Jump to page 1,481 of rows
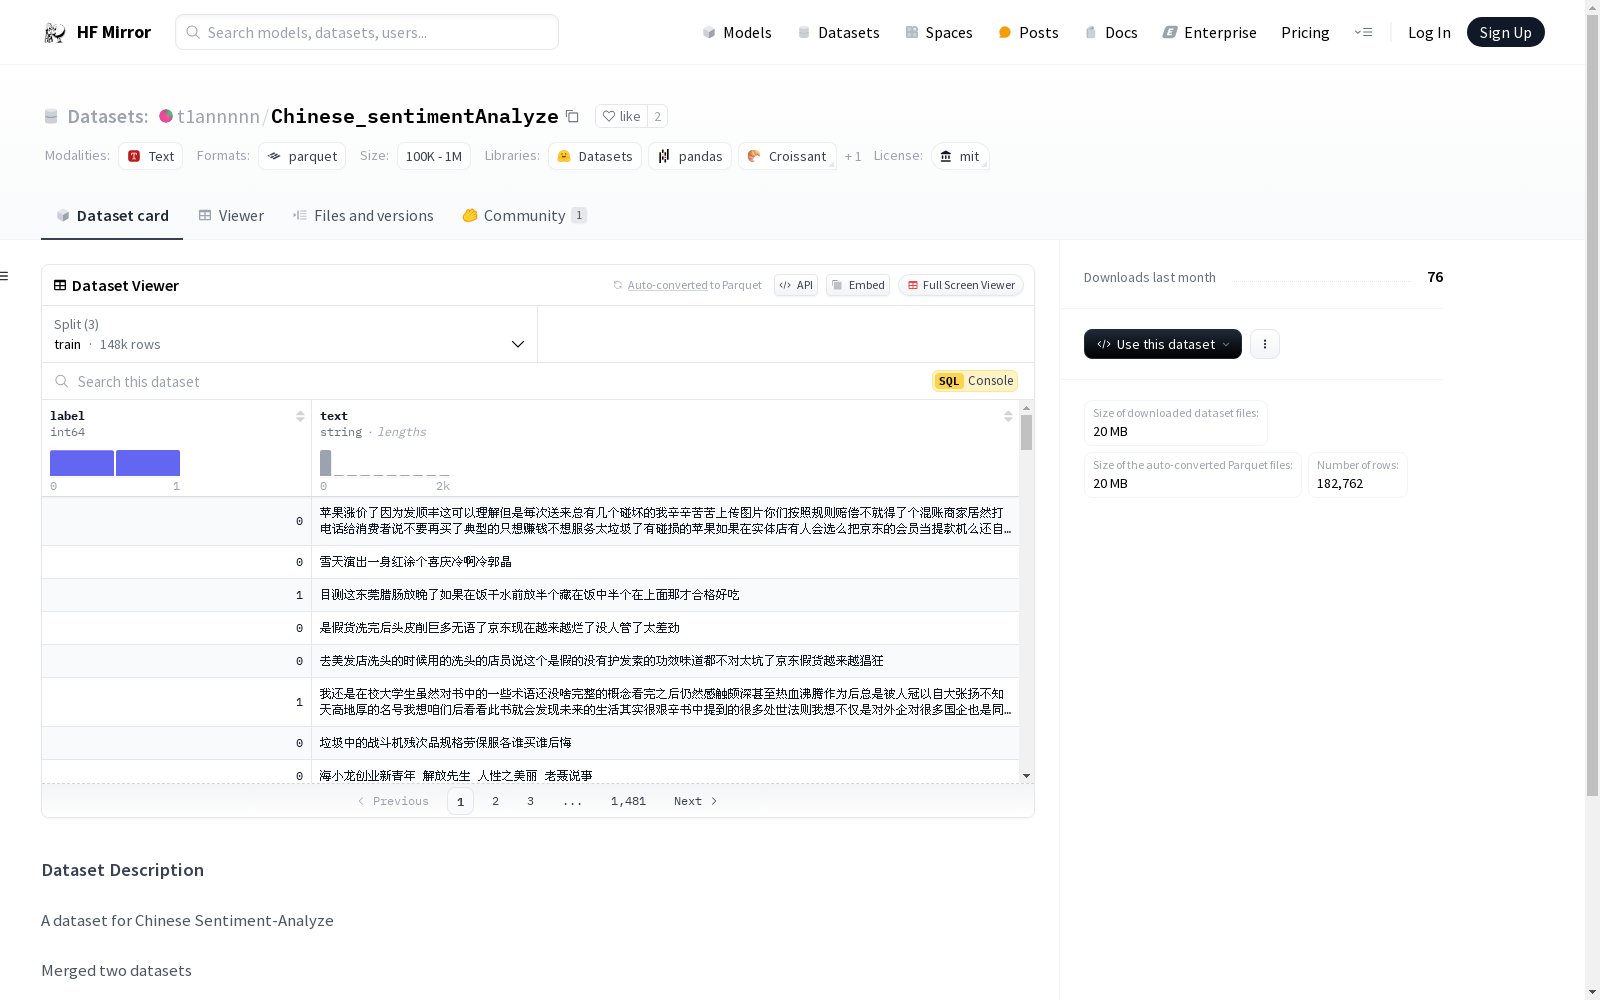The image size is (1600, 1000). [628, 801]
